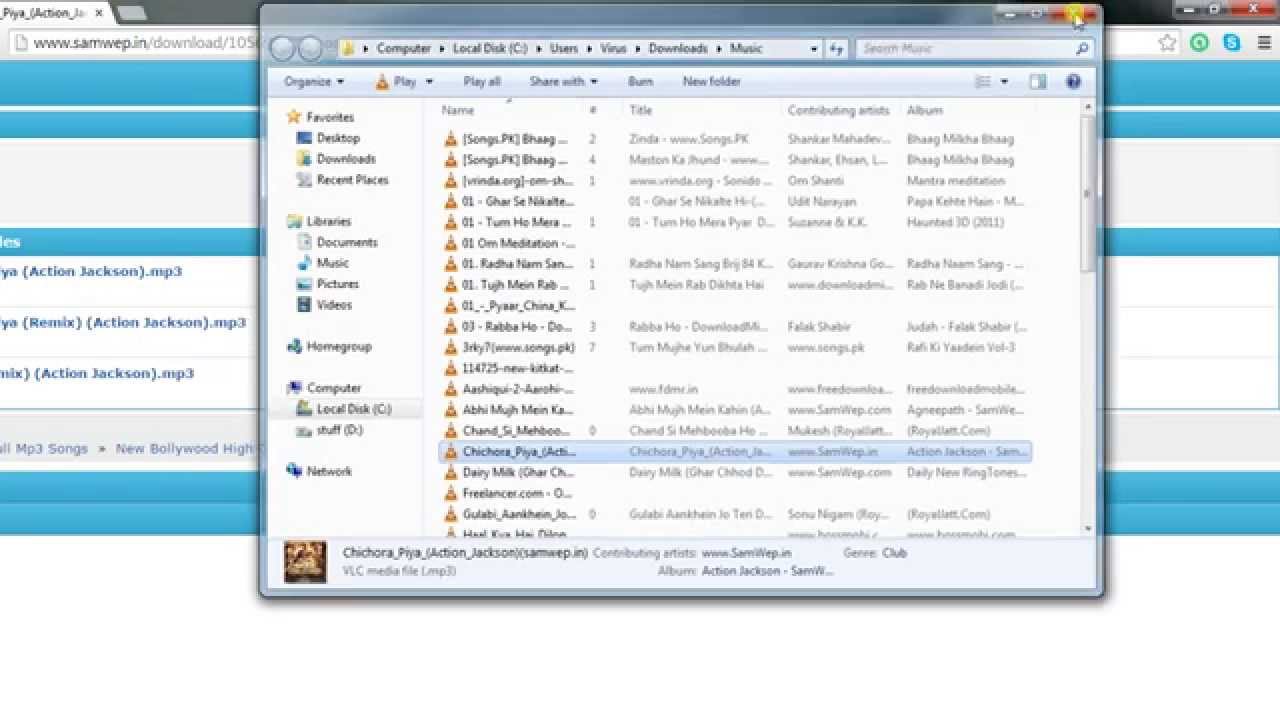Image resolution: width=1280 pixels, height=720 pixels.
Task: Select the [vrinda.org]-om-sh... file
Action: [x=518, y=181]
